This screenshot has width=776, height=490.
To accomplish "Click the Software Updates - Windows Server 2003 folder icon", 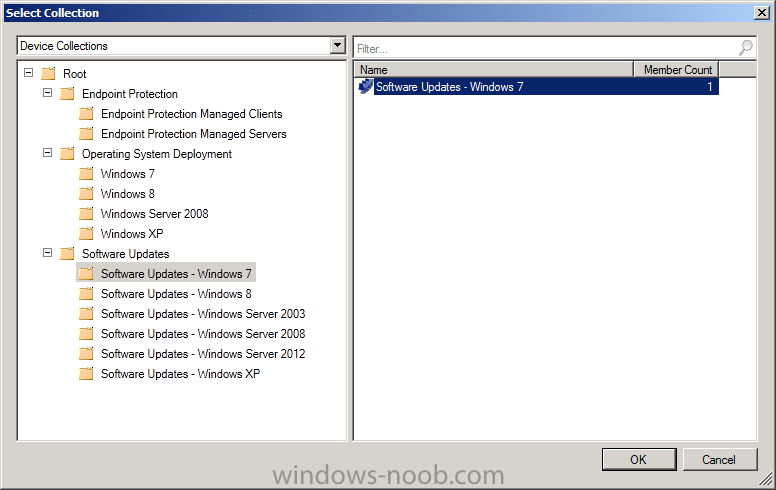I will pos(86,313).
